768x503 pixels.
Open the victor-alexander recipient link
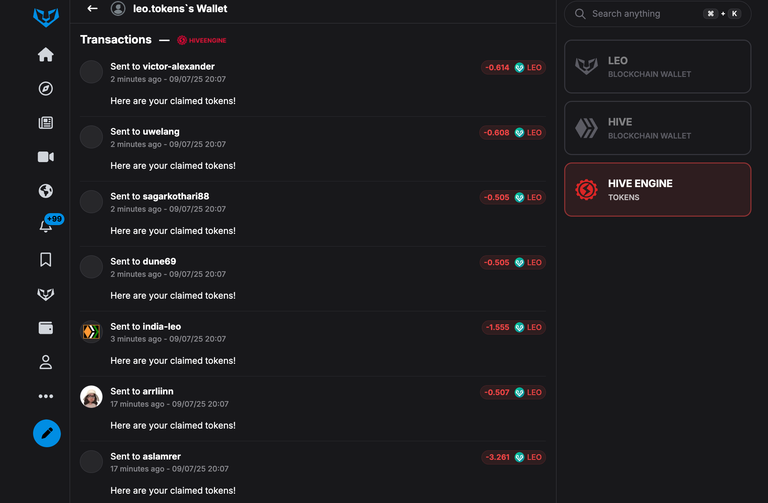click(178, 67)
